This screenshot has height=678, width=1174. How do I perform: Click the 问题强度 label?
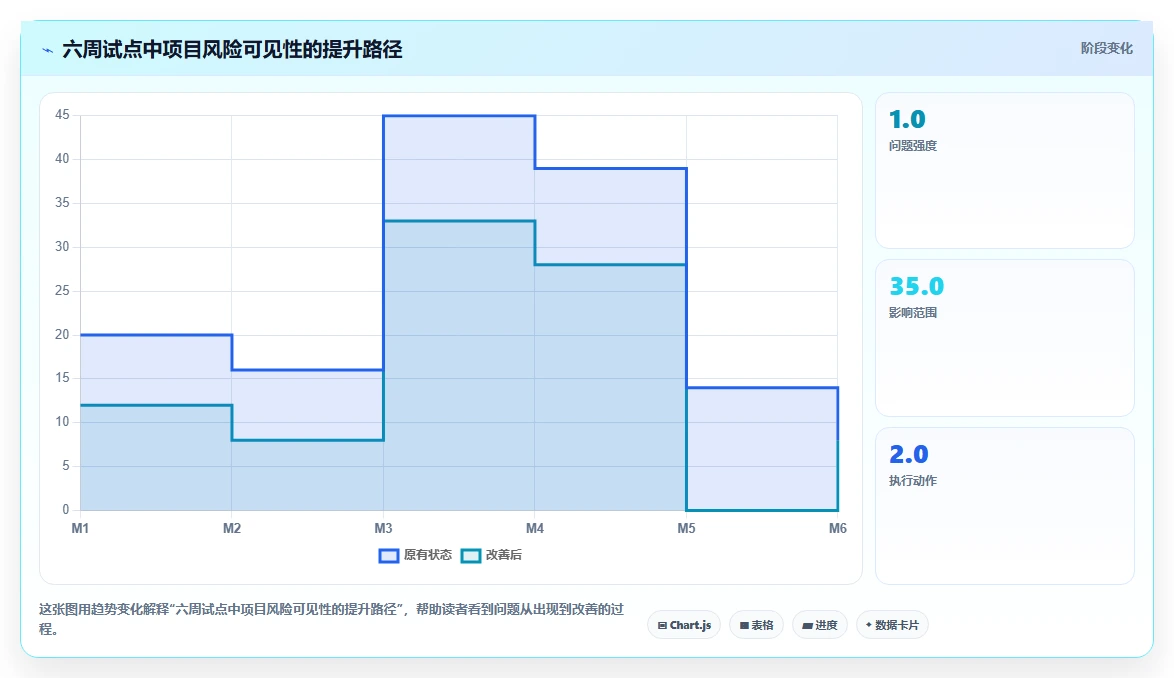pos(913,146)
